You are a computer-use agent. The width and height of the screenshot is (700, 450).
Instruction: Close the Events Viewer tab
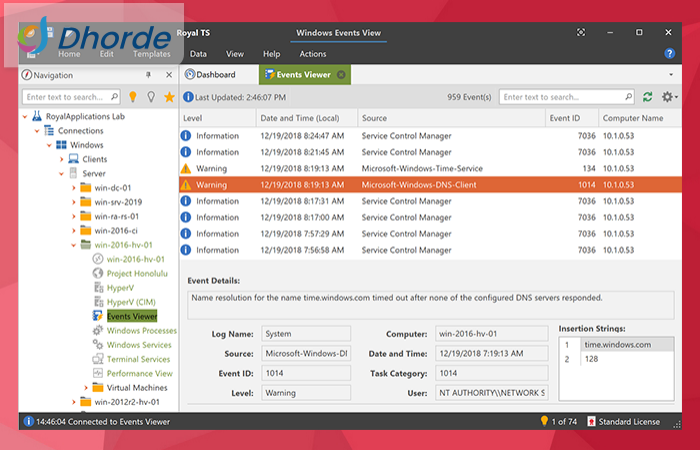(341, 75)
